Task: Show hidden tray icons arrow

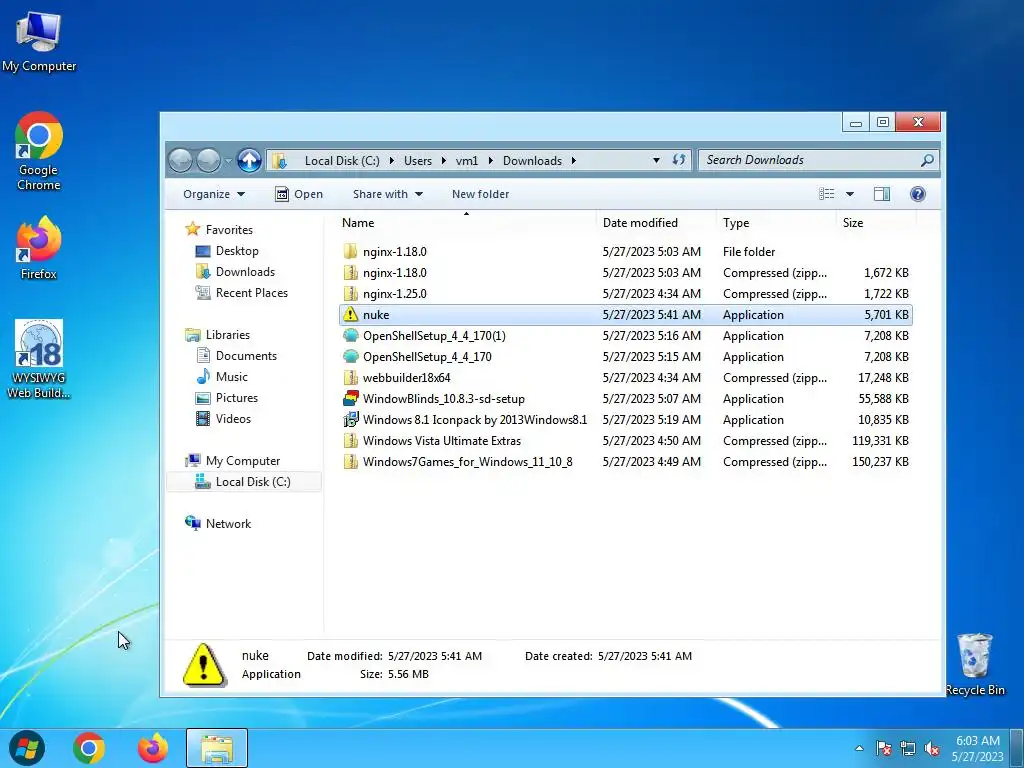Action: pyautogui.click(x=859, y=748)
